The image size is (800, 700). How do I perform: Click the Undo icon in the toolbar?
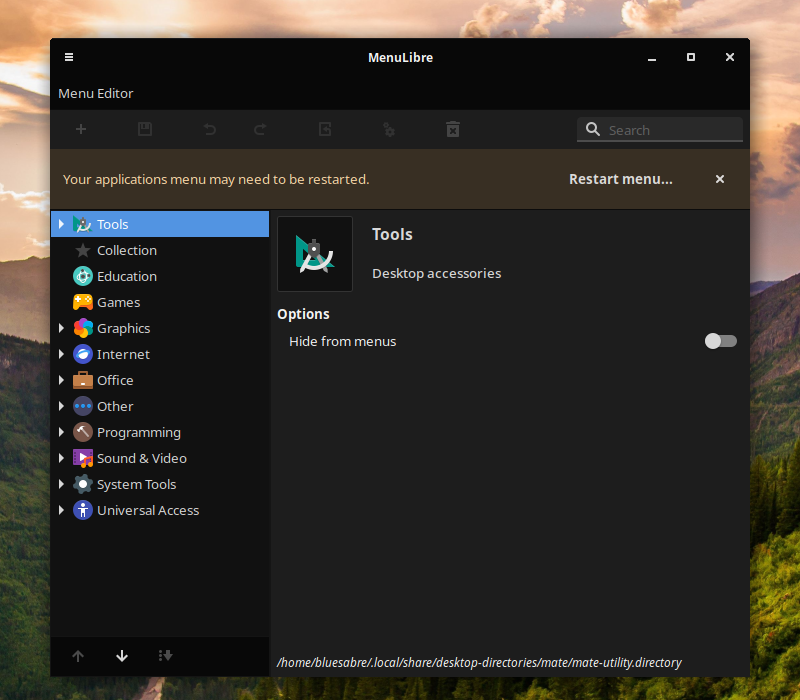click(x=209, y=129)
